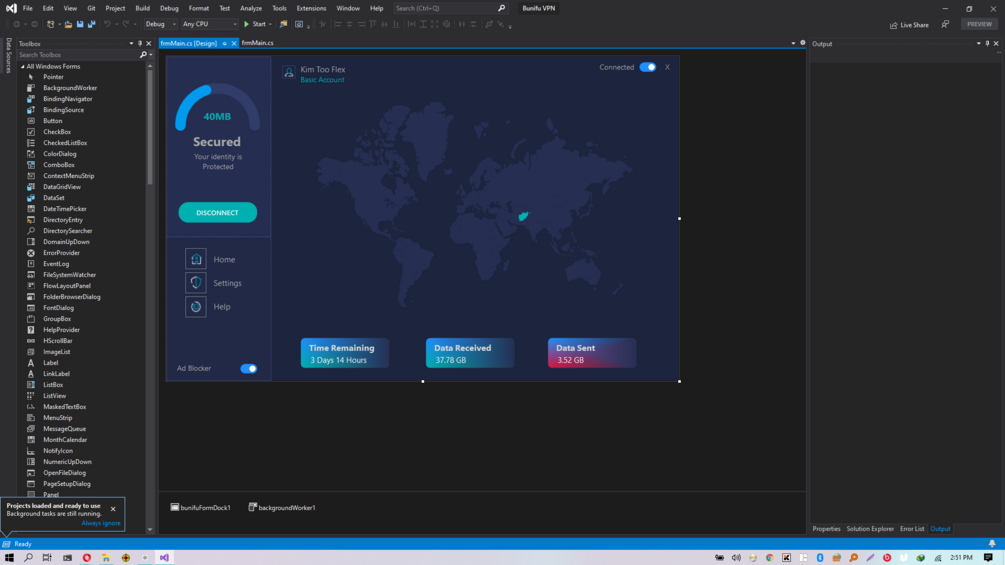Click the Data Received gradient card
This screenshot has width=1005, height=565.
[470, 353]
